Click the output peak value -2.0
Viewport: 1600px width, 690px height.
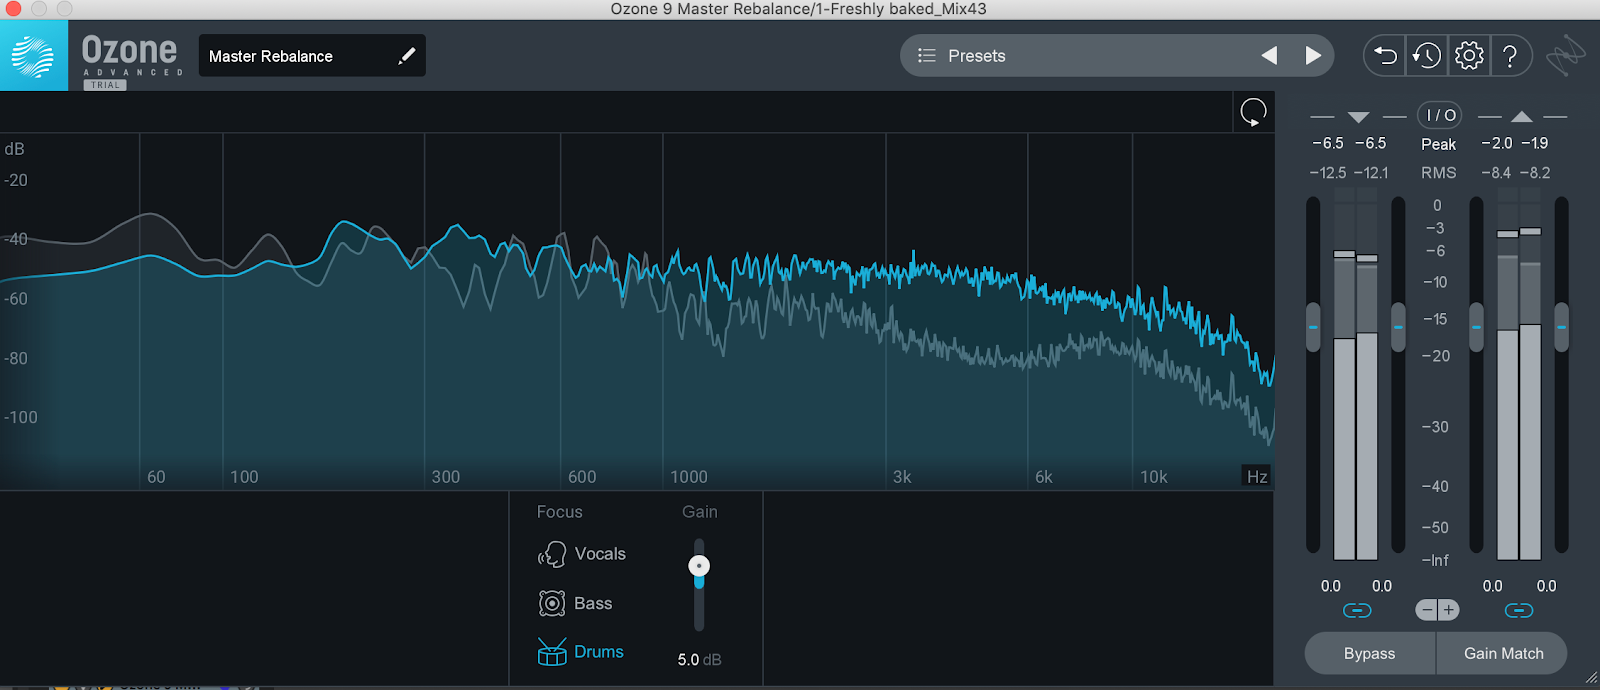coord(1496,143)
